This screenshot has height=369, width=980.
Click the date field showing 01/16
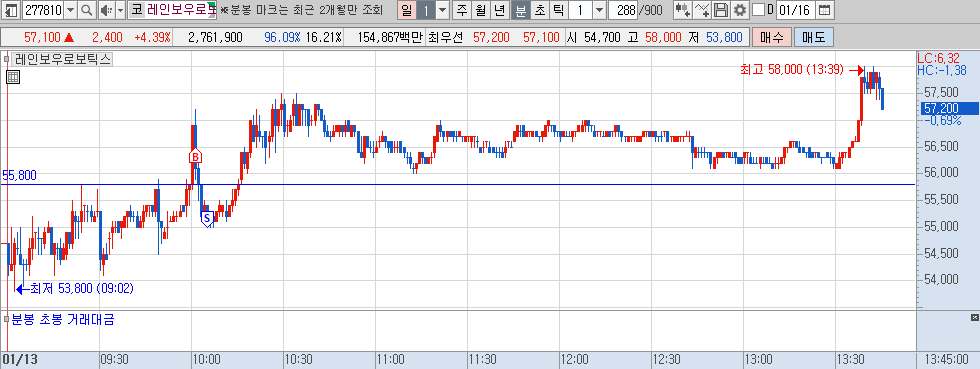pyautogui.click(x=795, y=10)
